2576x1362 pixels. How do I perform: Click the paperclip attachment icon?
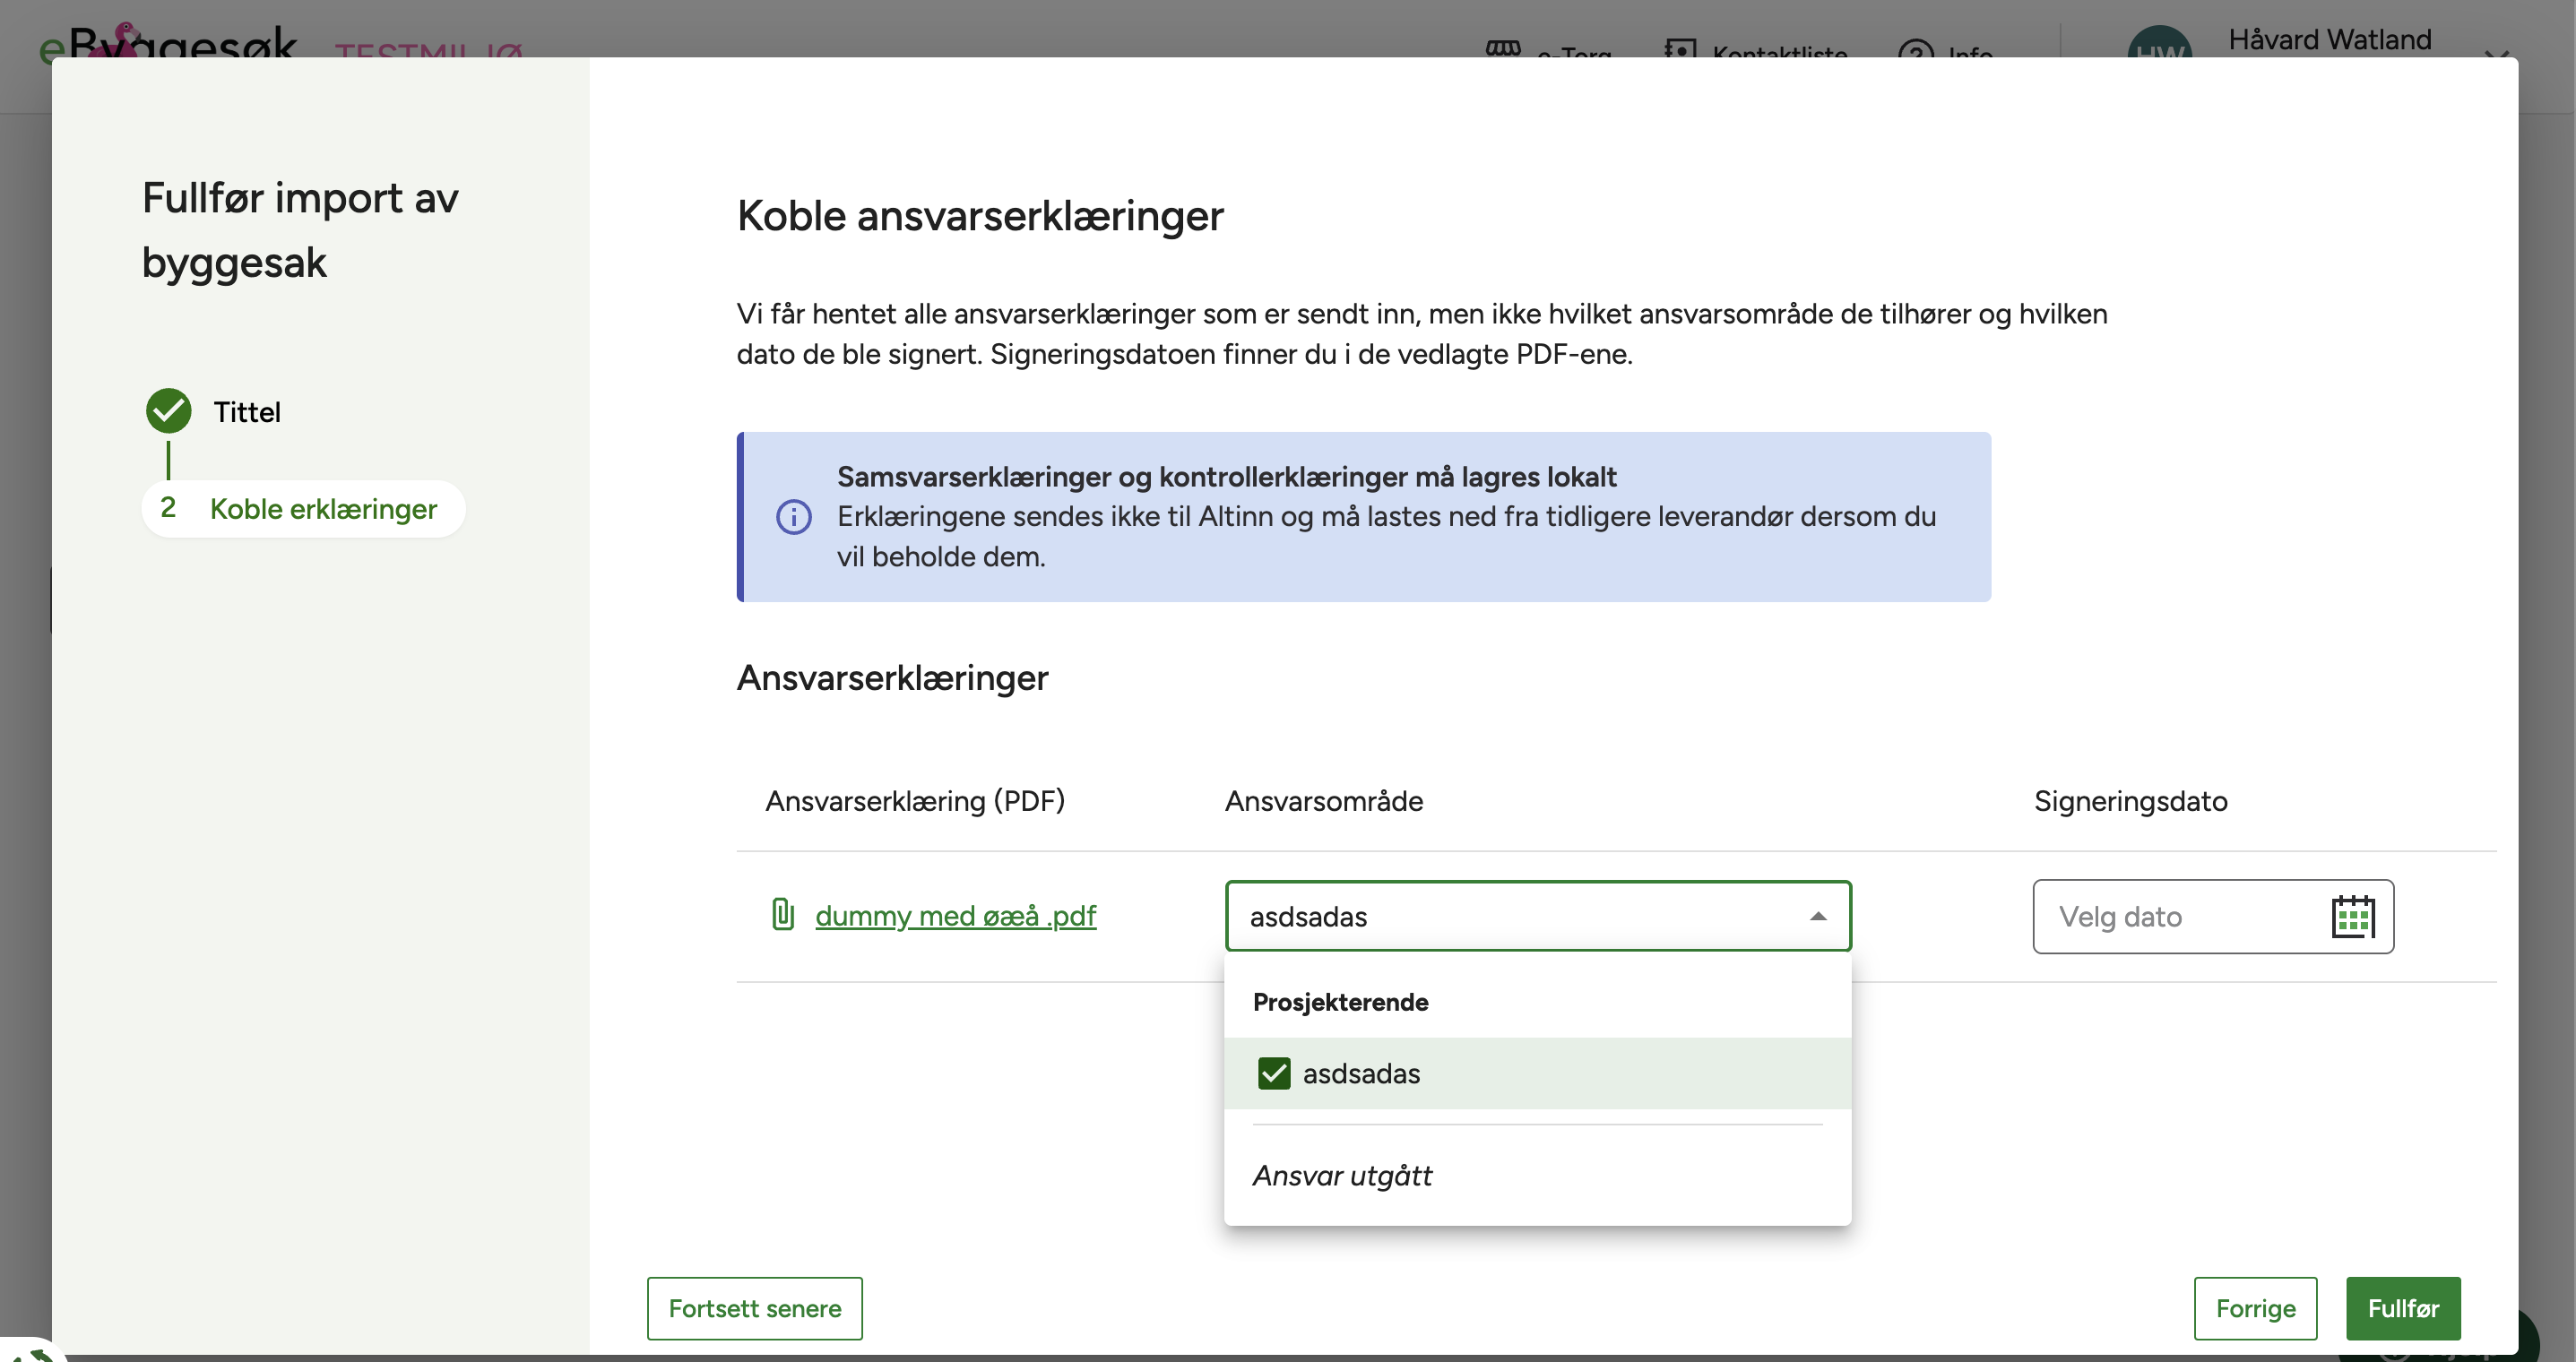tap(783, 914)
